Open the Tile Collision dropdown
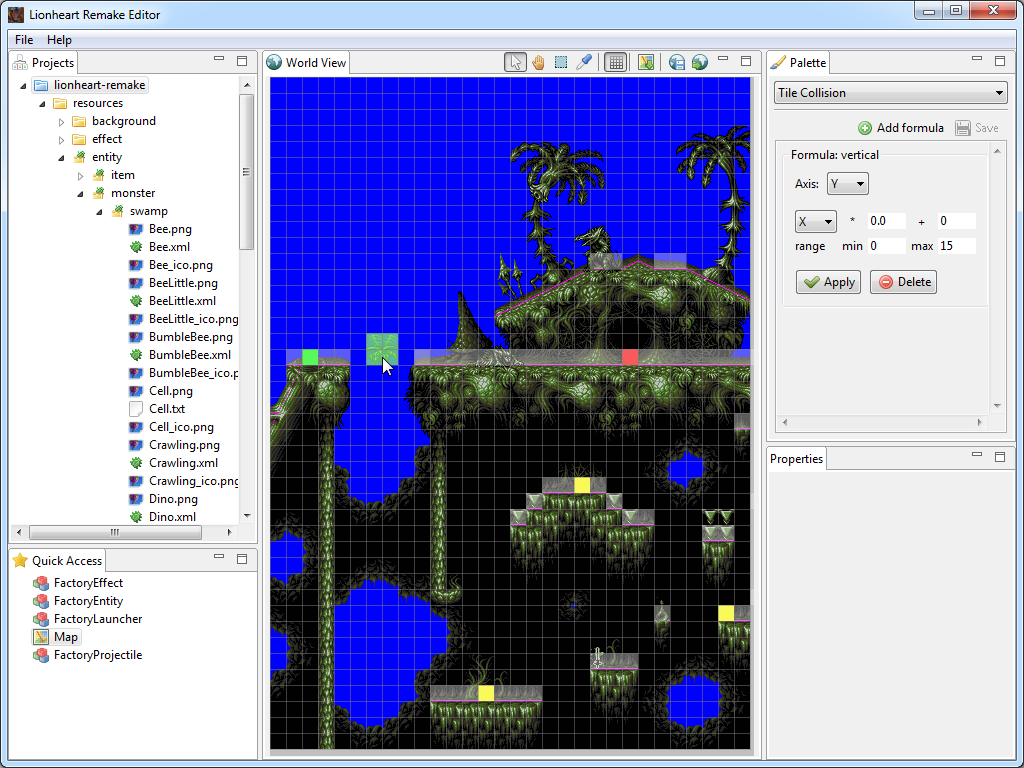Viewport: 1024px width, 768px height. pos(890,93)
